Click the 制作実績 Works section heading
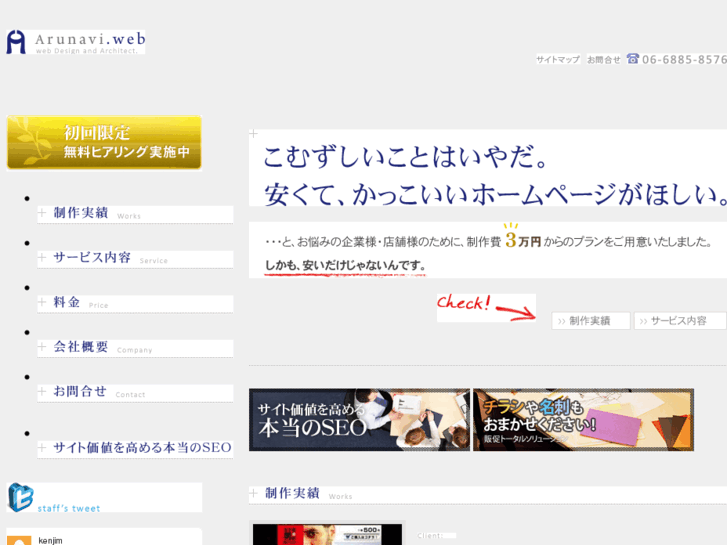 pos(488,494)
